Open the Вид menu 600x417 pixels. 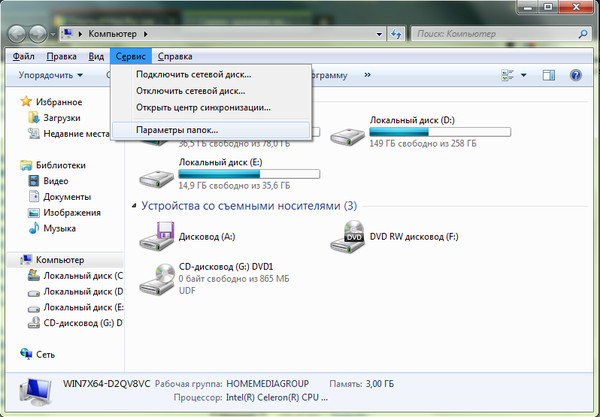[x=96, y=57]
